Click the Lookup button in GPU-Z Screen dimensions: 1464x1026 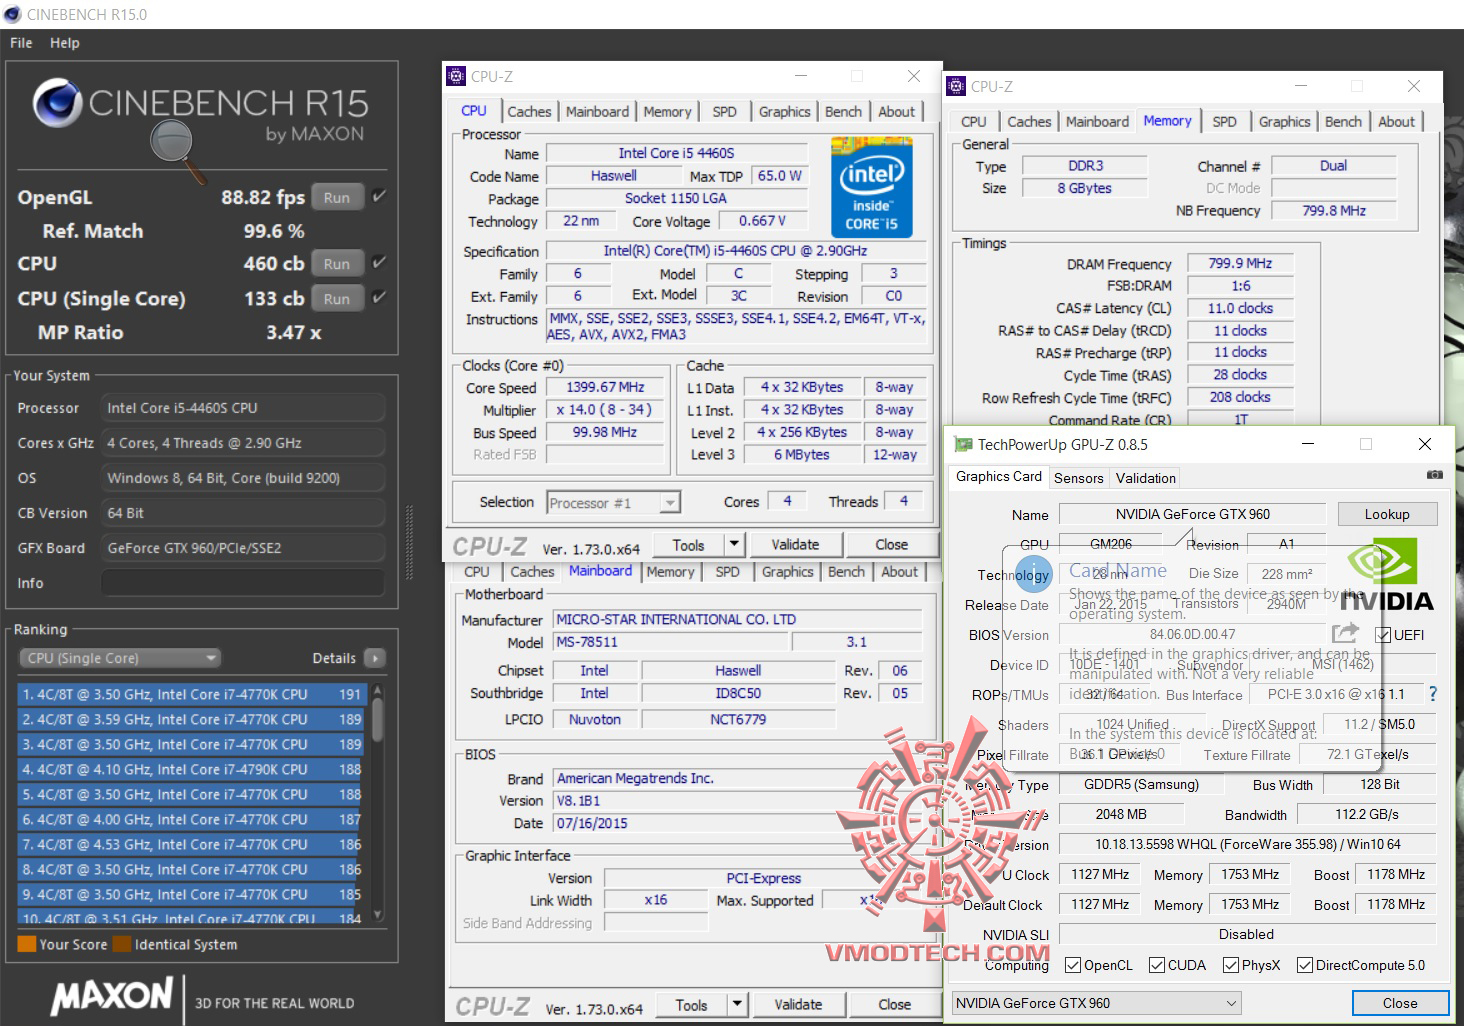pos(1387,514)
